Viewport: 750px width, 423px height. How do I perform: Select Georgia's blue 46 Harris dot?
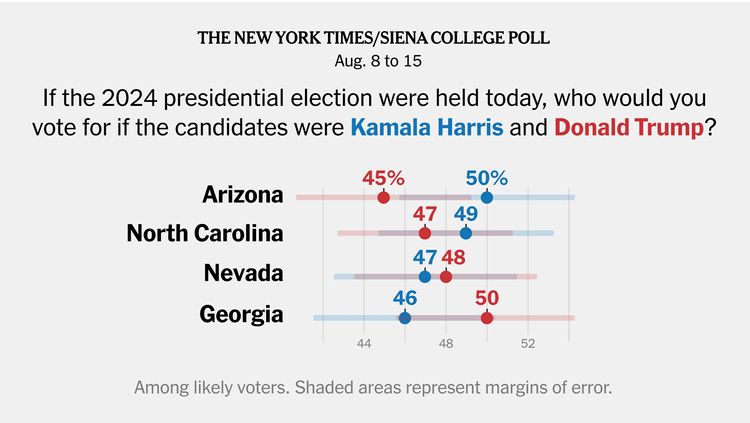[405, 318]
